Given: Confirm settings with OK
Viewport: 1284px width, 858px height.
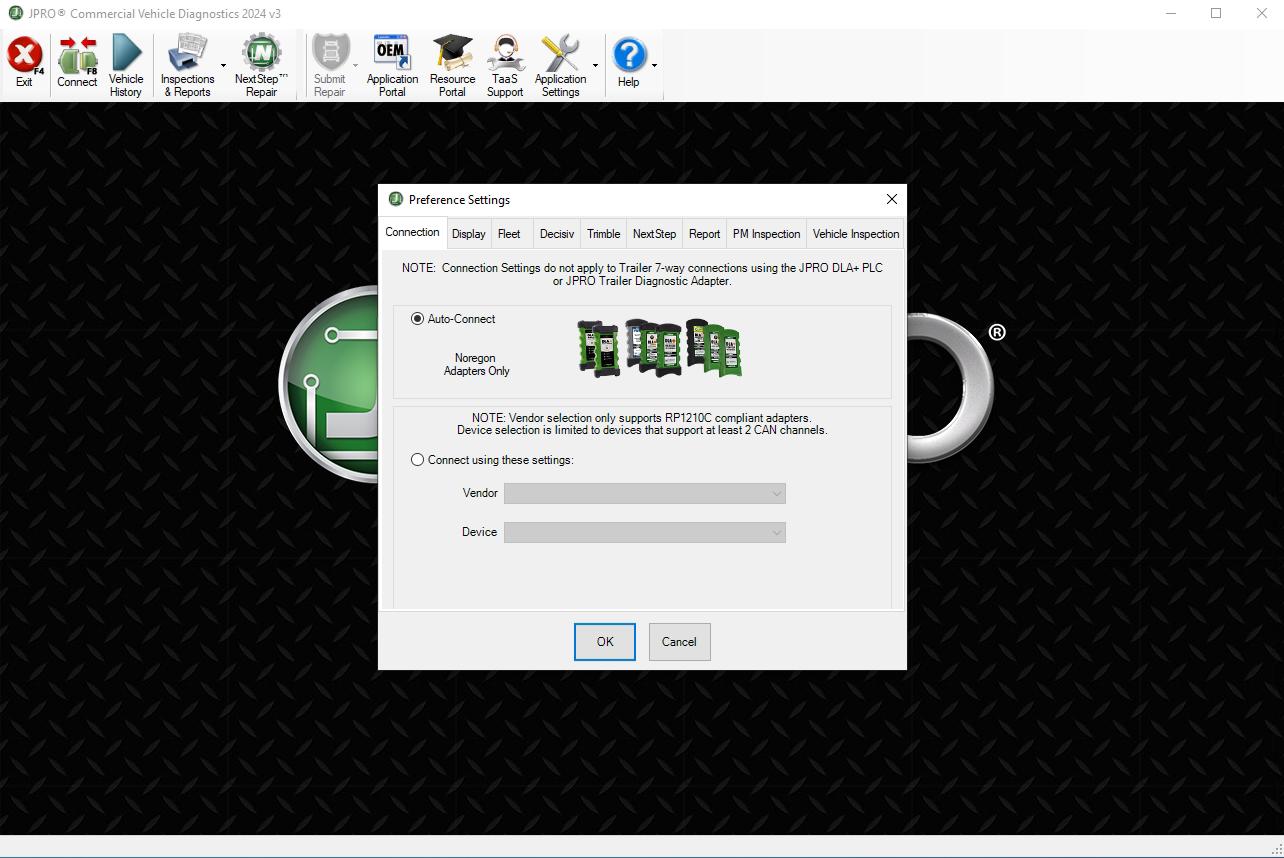Looking at the screenshot, I should click(604, 641).
